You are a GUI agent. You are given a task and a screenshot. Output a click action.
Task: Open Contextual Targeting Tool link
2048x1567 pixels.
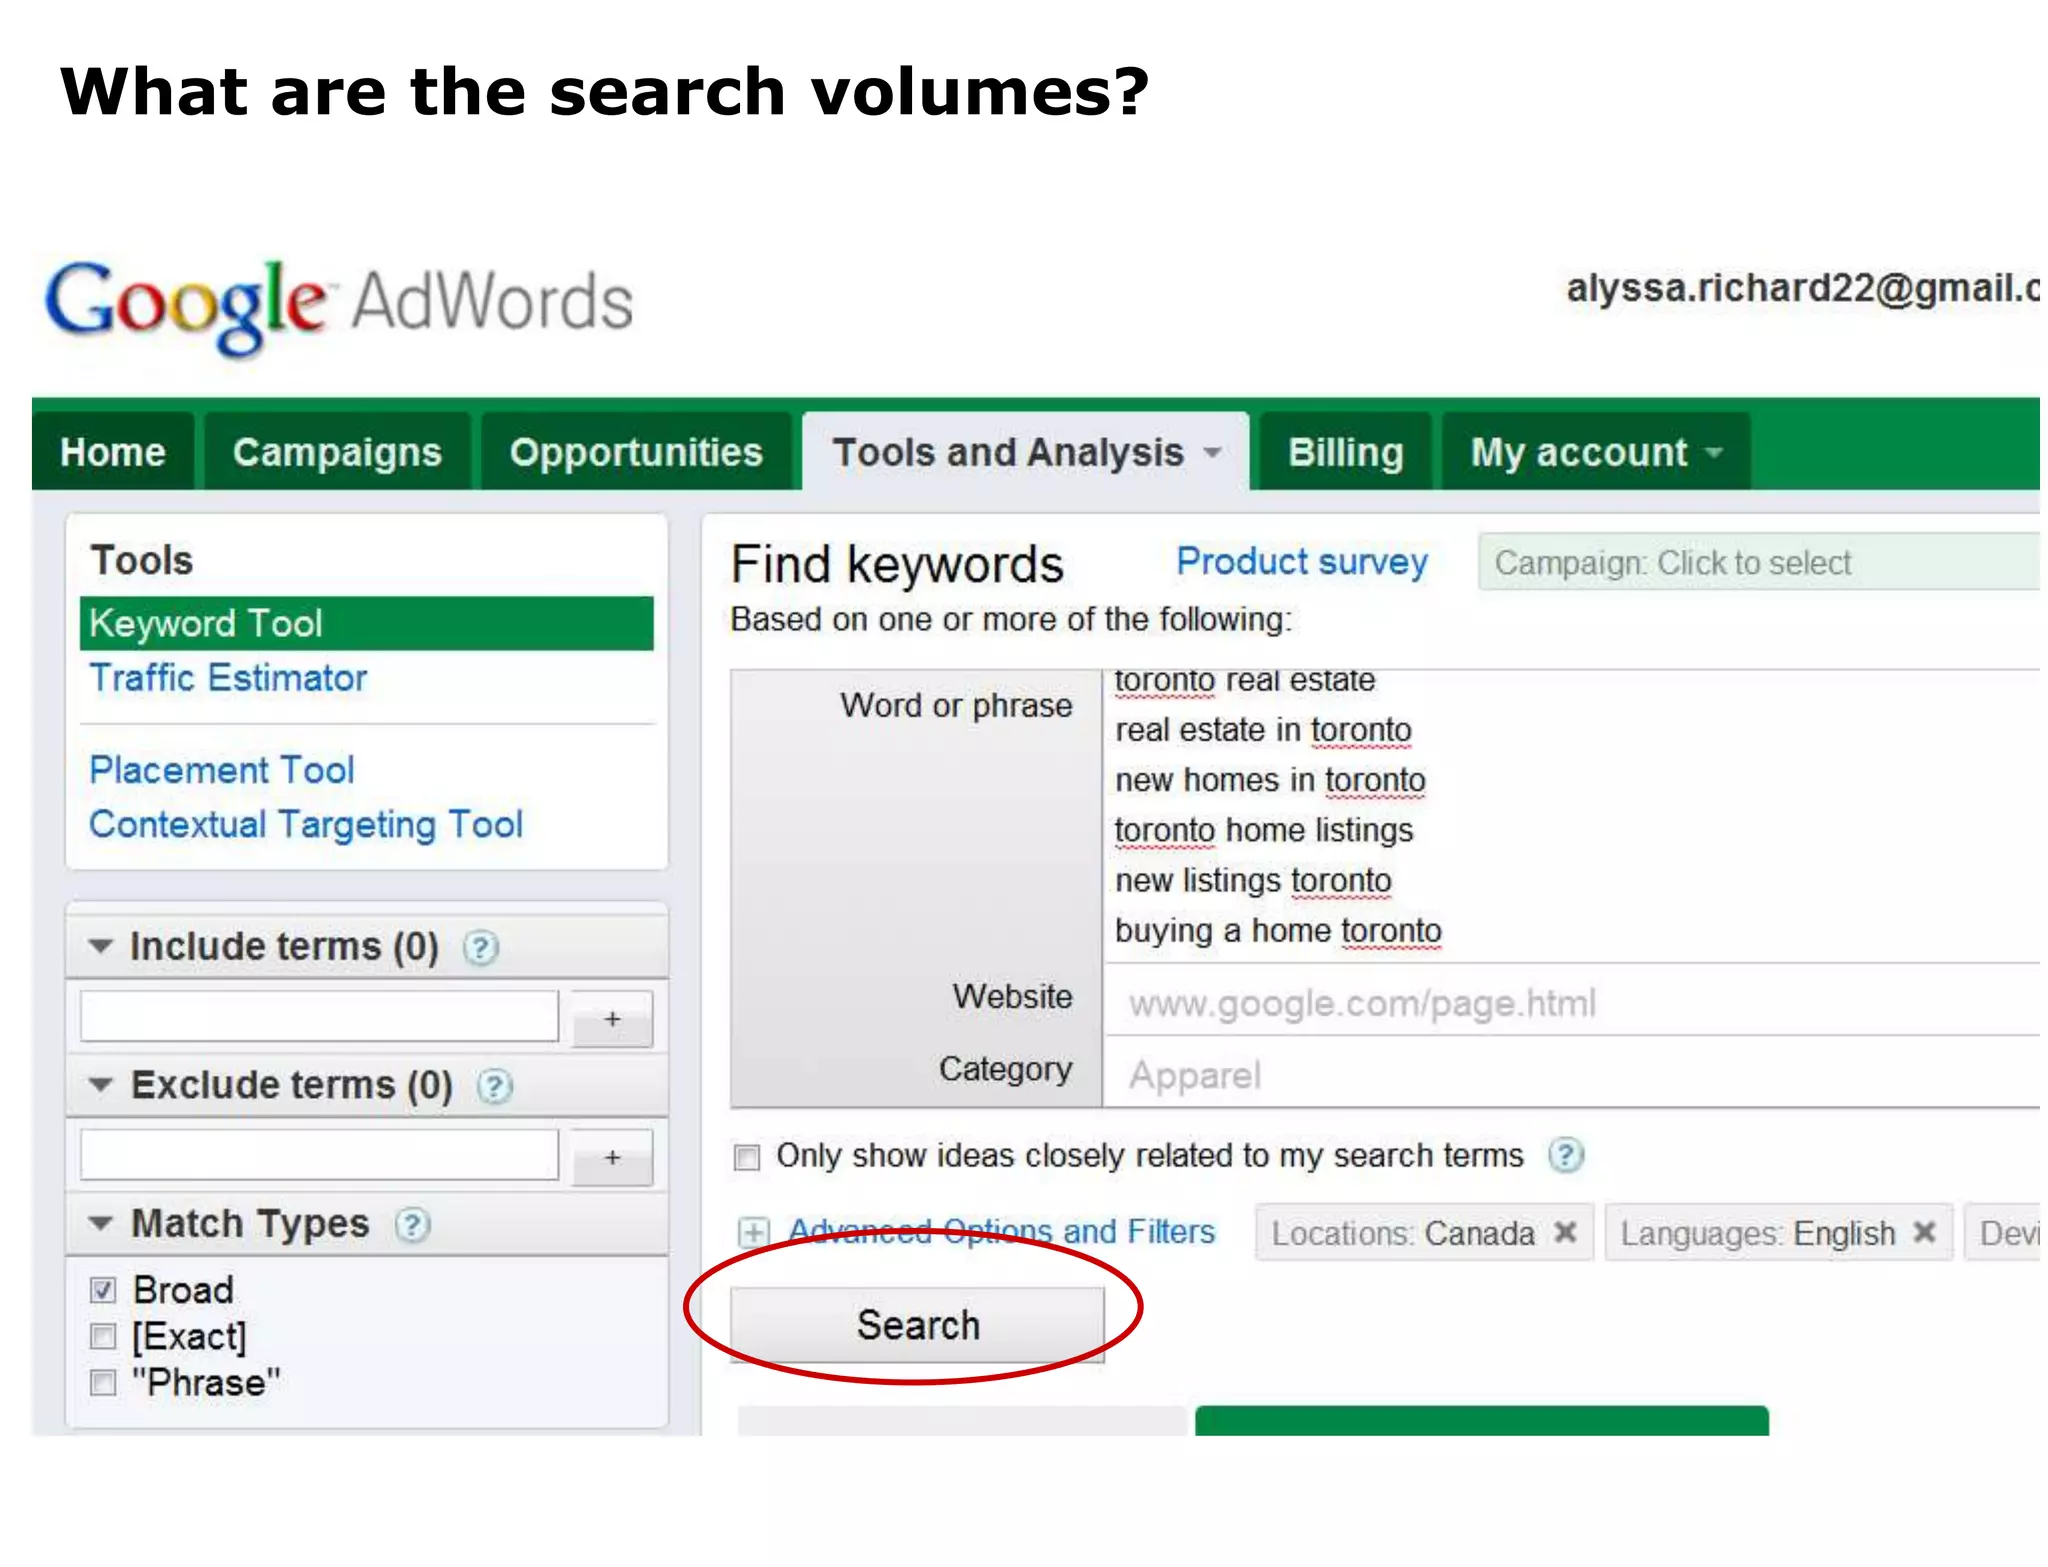coord(306,825)
